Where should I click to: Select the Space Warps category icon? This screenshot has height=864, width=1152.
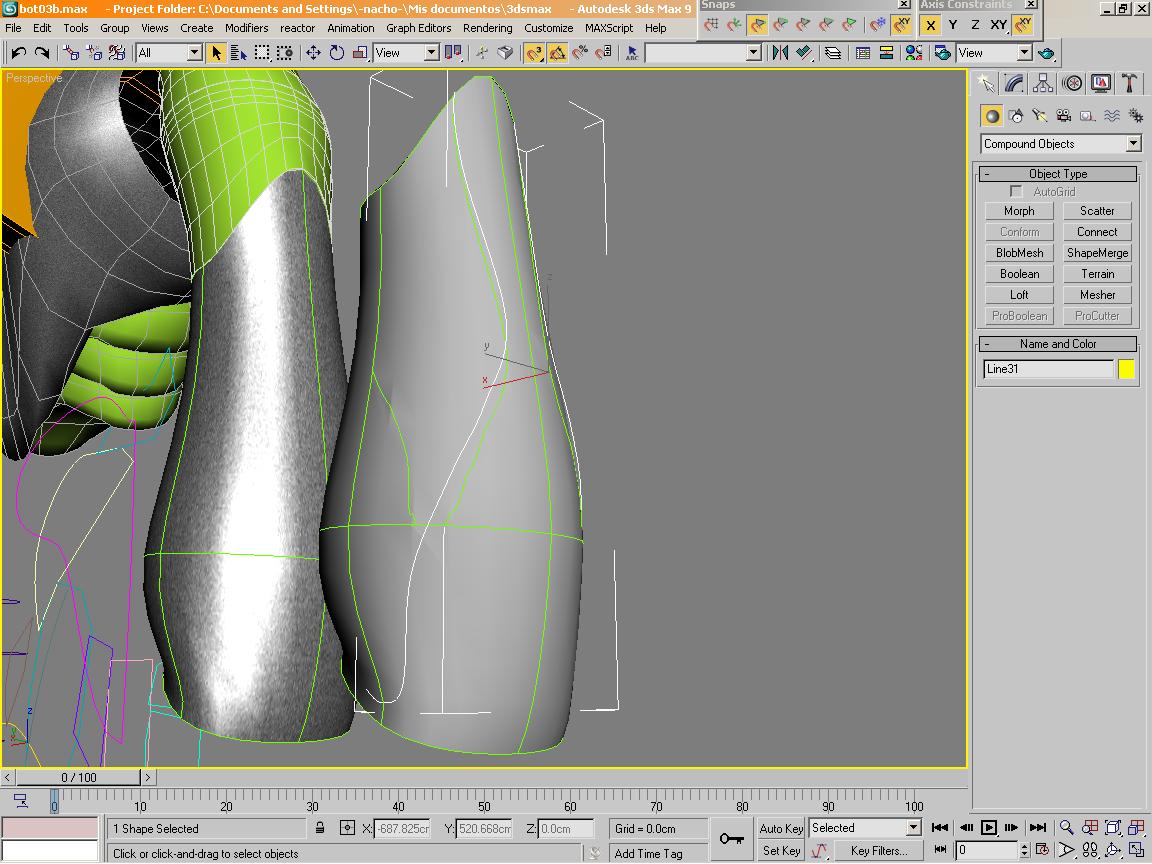[x=1112, y=116]
